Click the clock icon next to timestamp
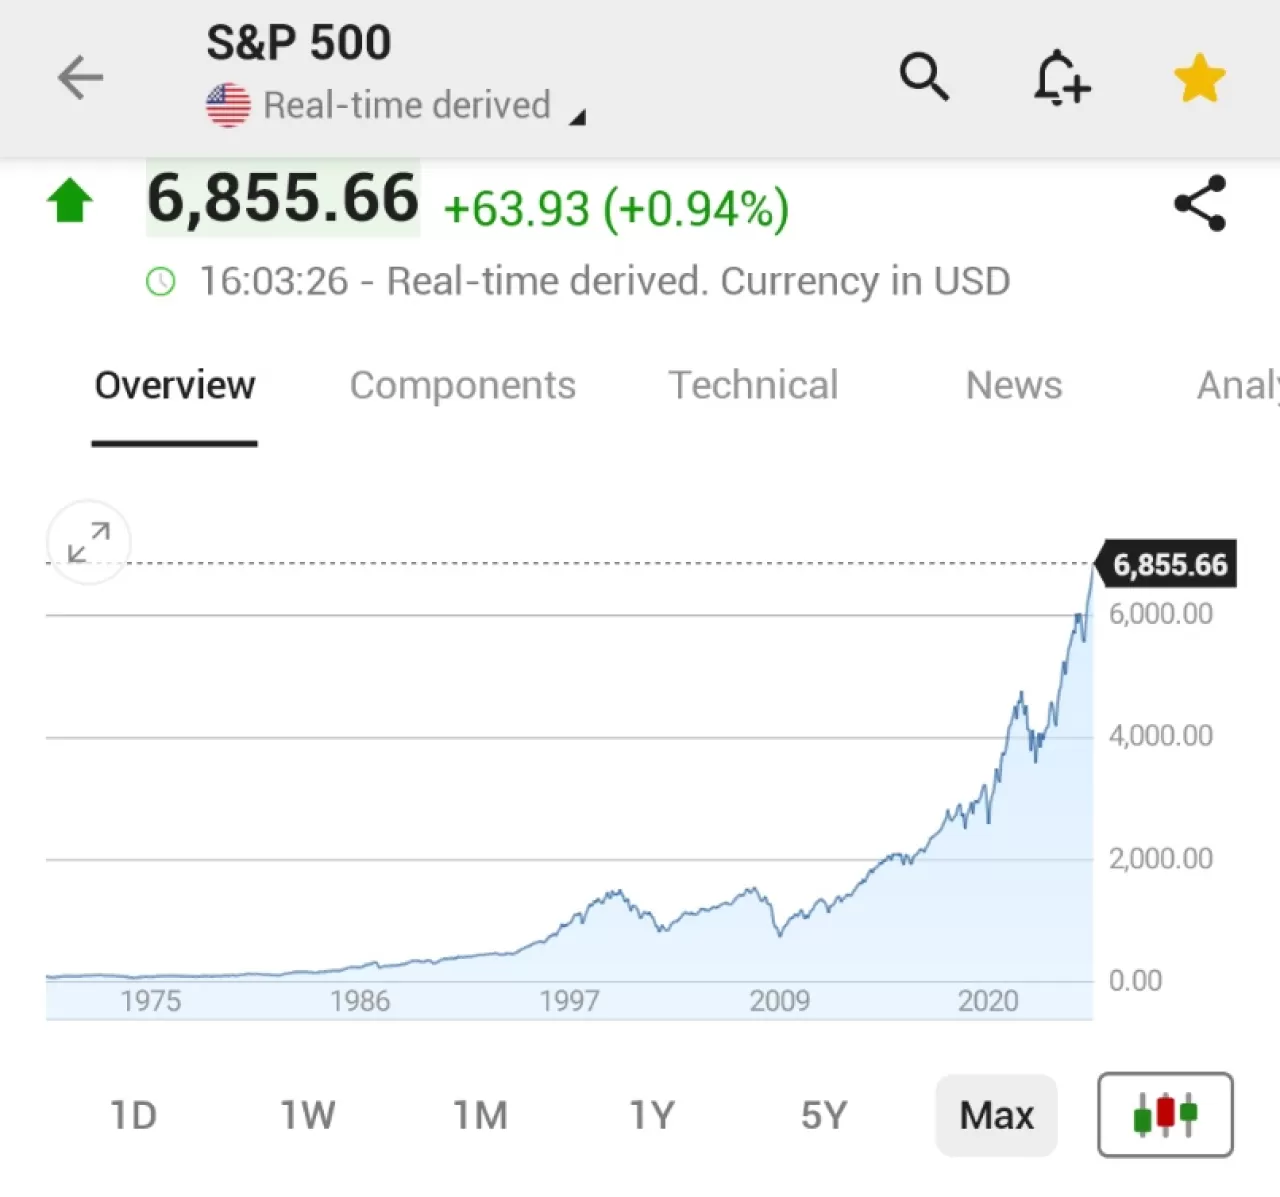Image resolution: width=1280 pixels, height=1197 pixels. click(x=160, y=282)
